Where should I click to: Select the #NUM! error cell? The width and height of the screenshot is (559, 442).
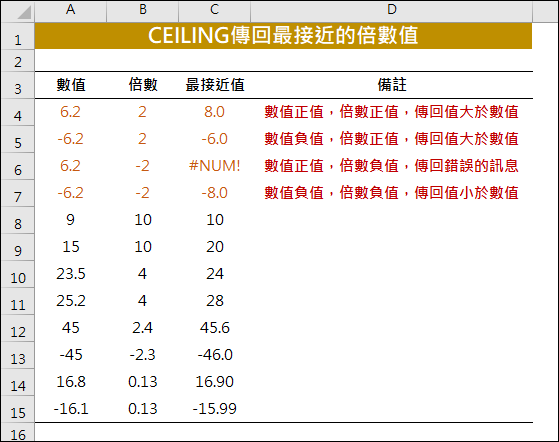(215, 166)
